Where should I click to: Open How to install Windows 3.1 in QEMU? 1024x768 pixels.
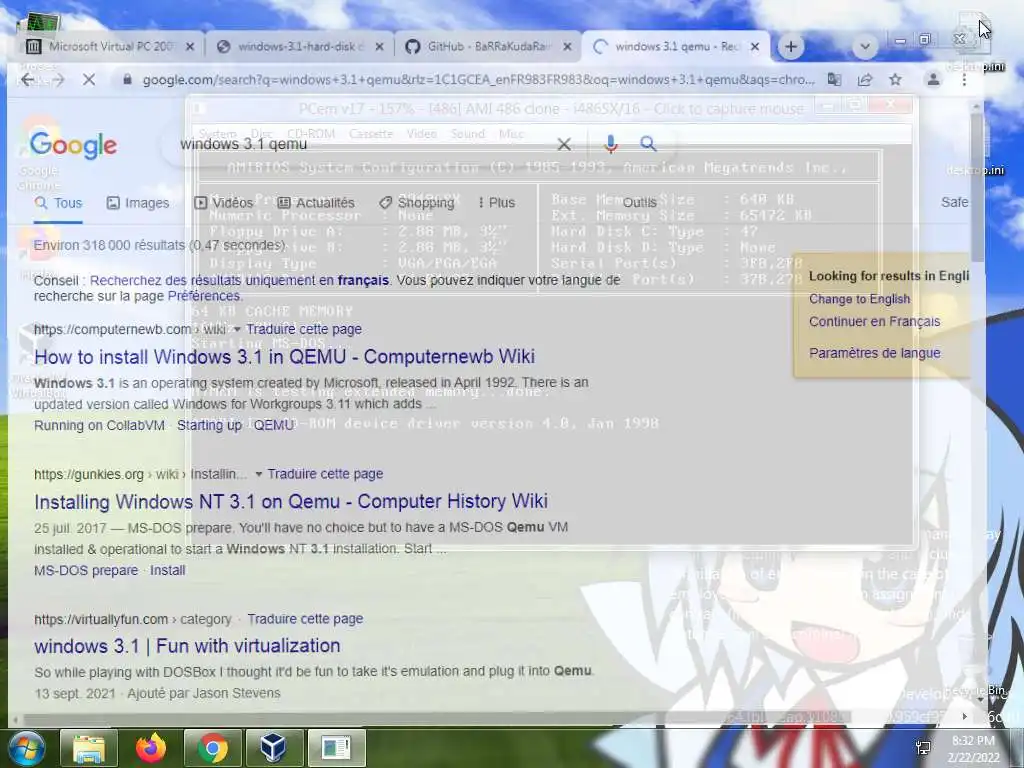(x=285, y=357)
